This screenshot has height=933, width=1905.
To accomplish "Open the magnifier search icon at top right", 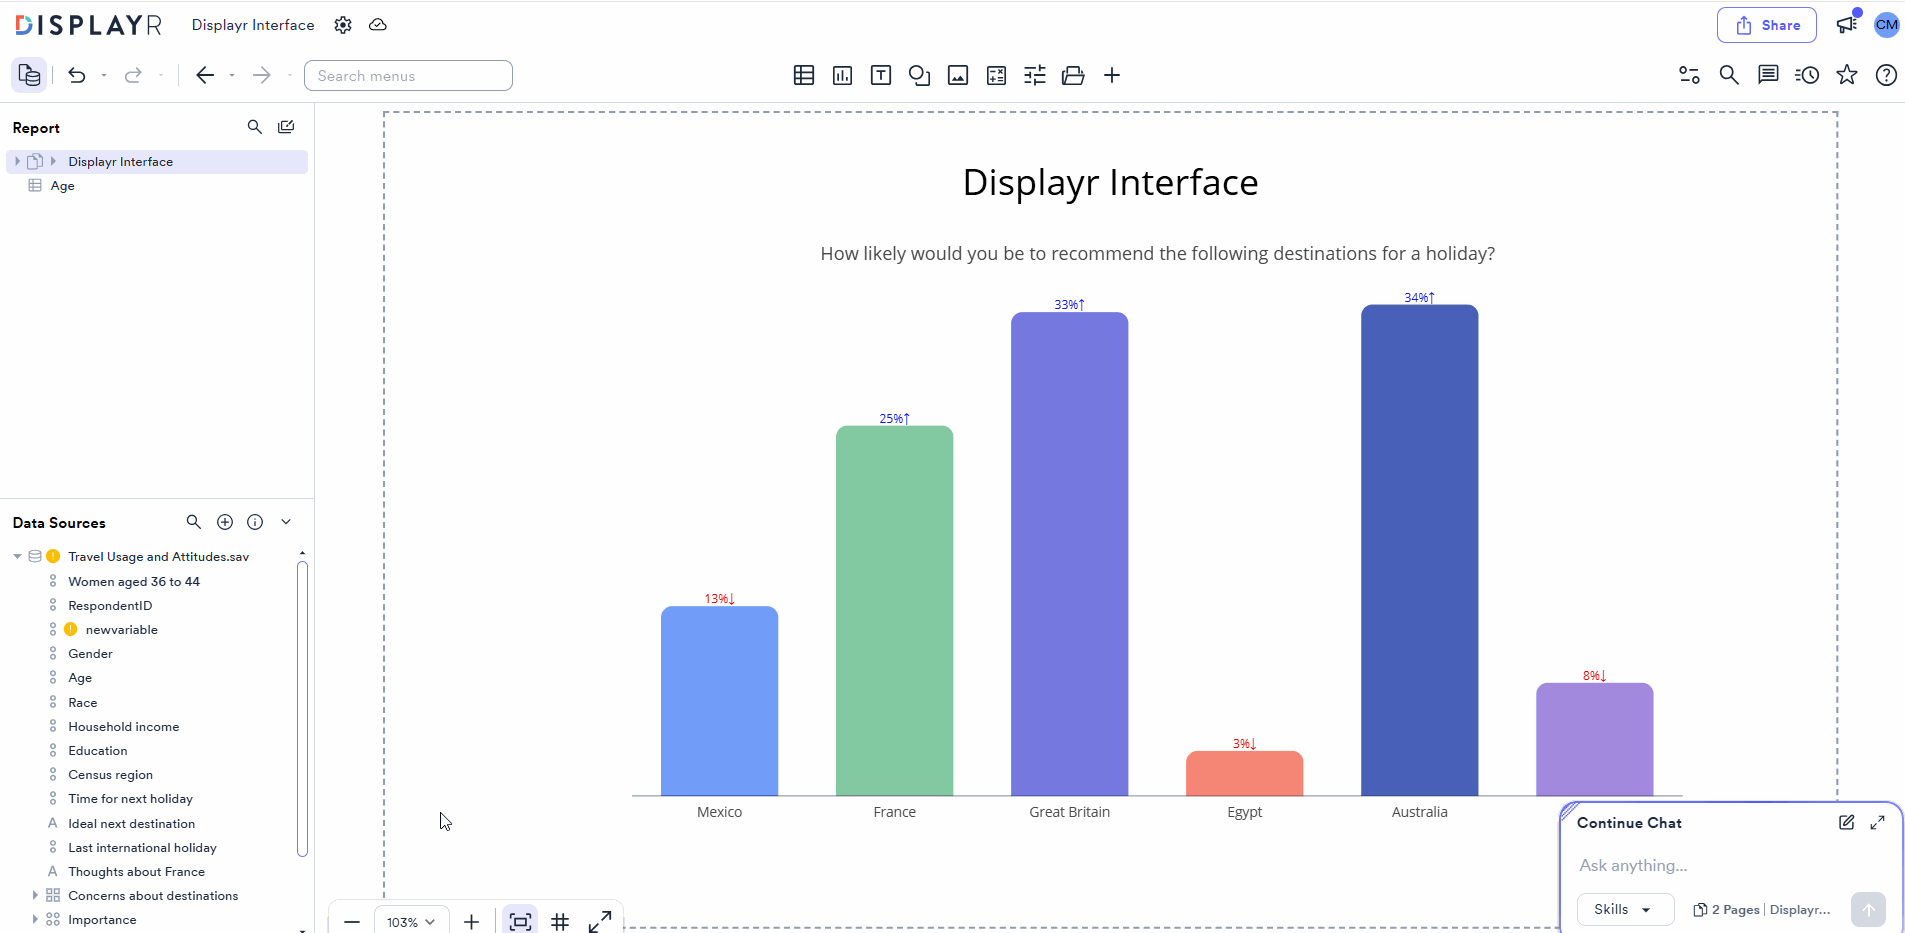I will point(1729,75).
